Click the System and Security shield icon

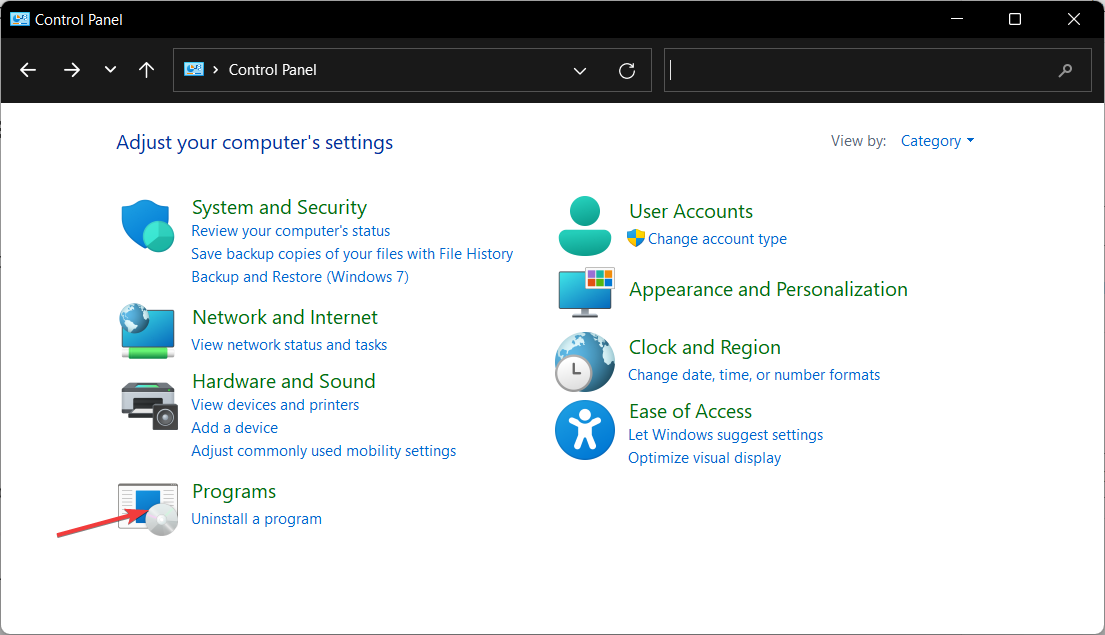pos(148,225)
